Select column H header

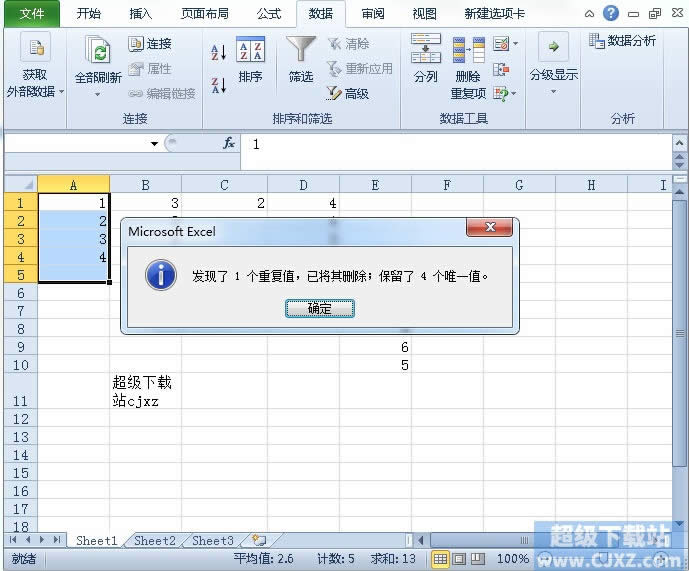pos(591,185)
